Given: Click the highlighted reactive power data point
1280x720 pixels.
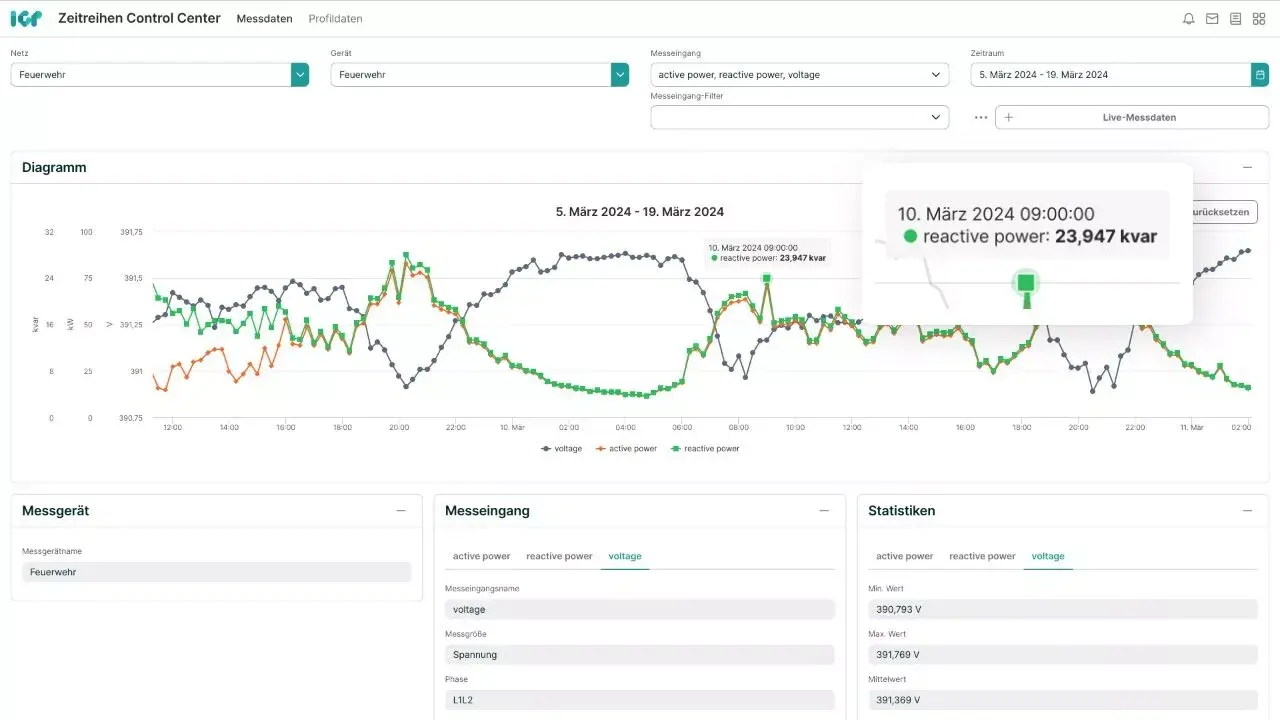Looking at the screenshot, I should tap(766, 278).
